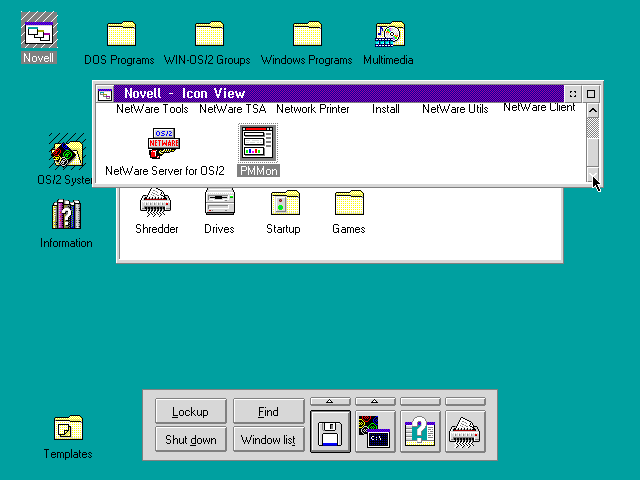The height and width of the screenshot is (480, 640).
Task: Open the Templates folder
Action: (69, 428)
